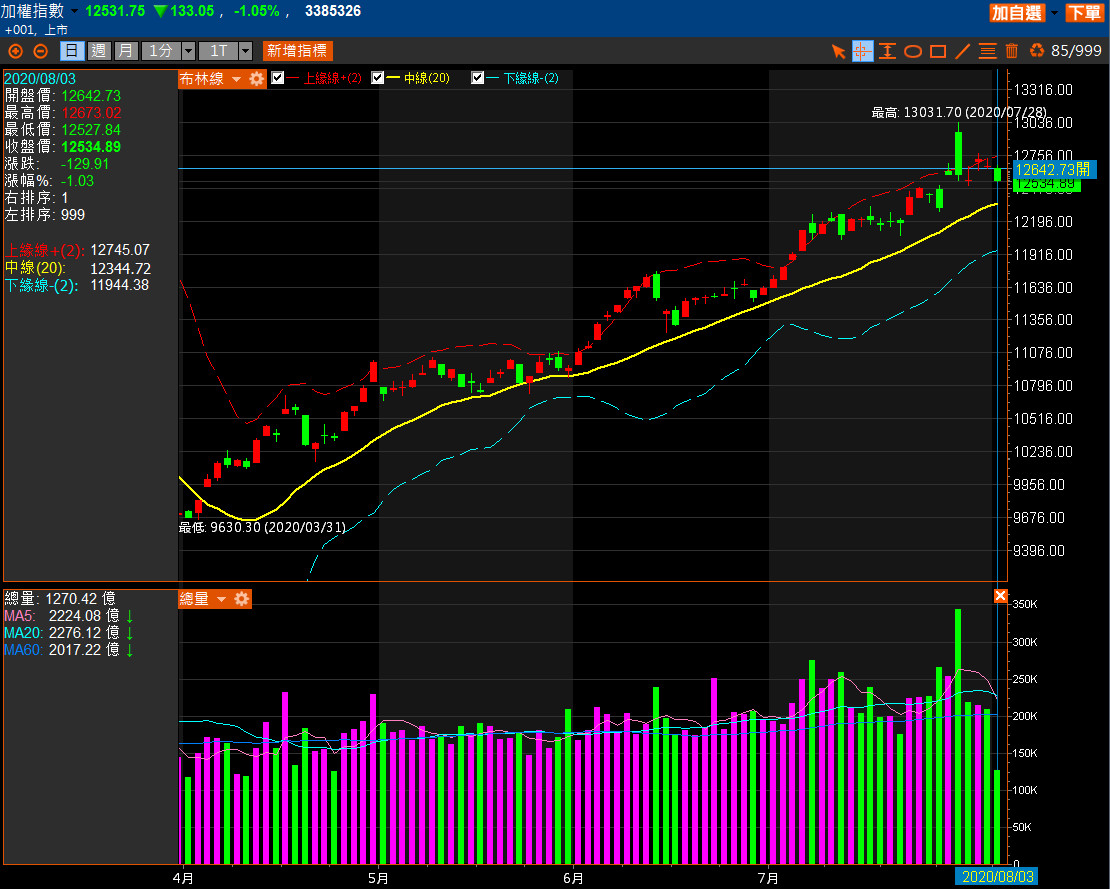Choose the trend line drawing tool
This screenshot has height=889, width=1110.
pyautogui.click(x=963, y=51)
